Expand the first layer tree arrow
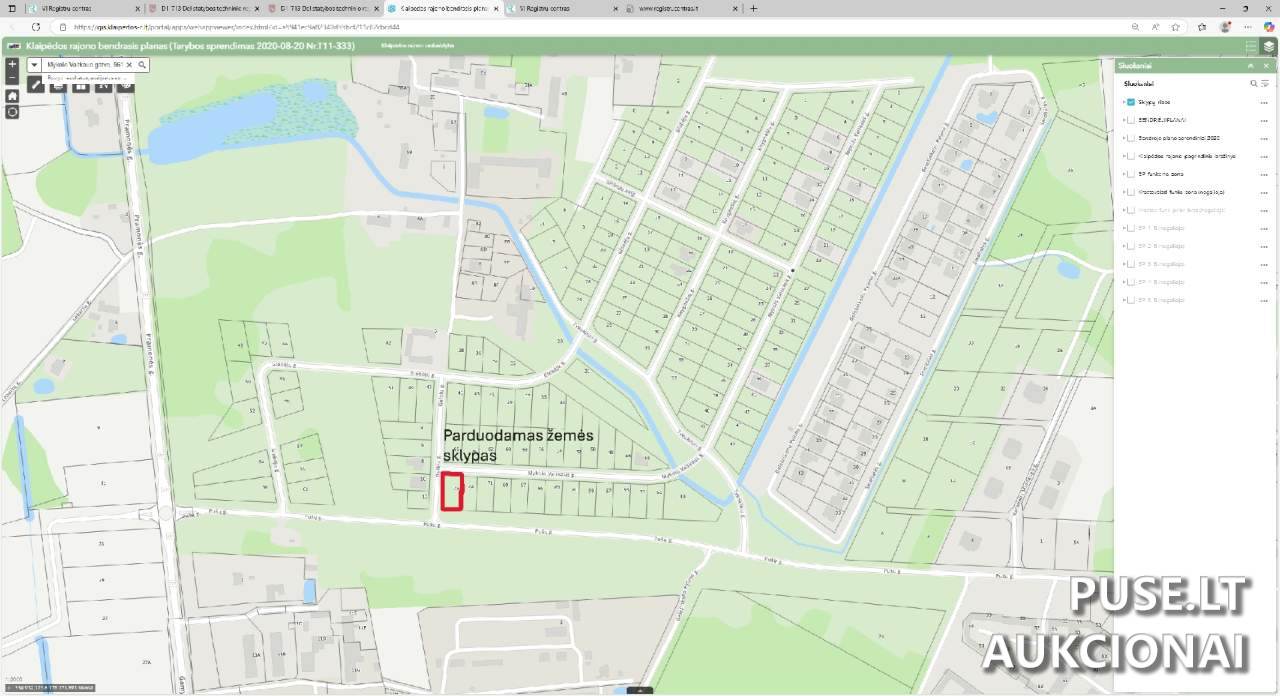 pos(1123,102)
